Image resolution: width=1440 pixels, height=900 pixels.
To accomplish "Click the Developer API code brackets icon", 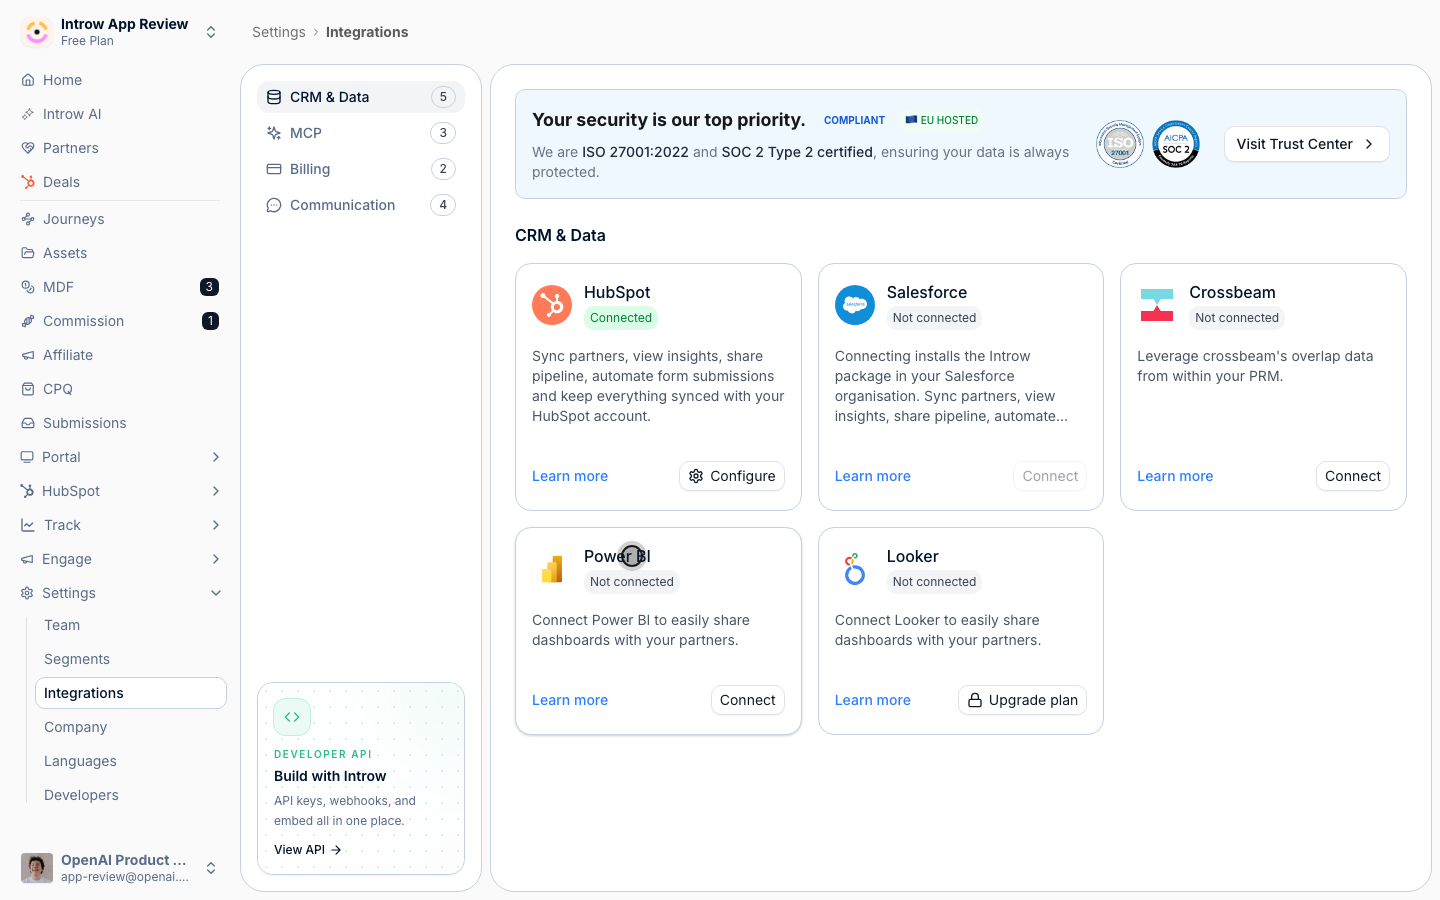I will (292, 717).
